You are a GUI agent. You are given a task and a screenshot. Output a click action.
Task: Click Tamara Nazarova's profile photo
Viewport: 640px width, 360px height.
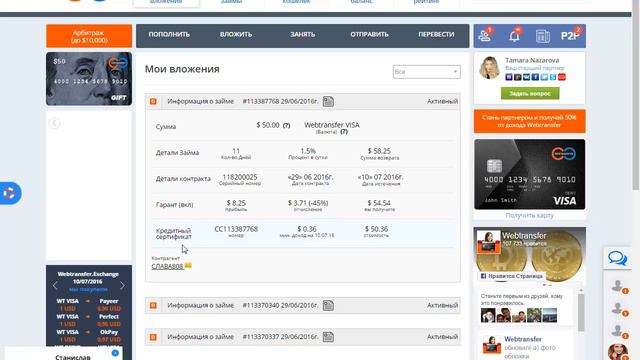(489, 67)
